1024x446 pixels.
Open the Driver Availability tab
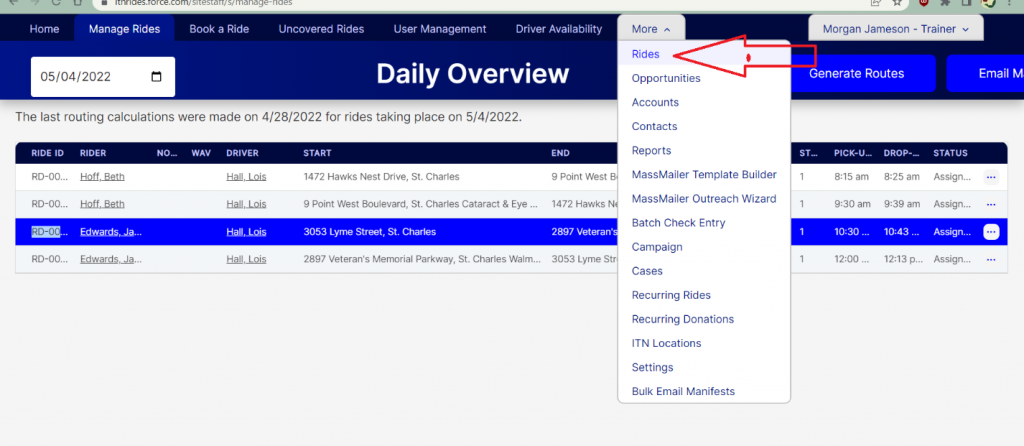point(559,29)
